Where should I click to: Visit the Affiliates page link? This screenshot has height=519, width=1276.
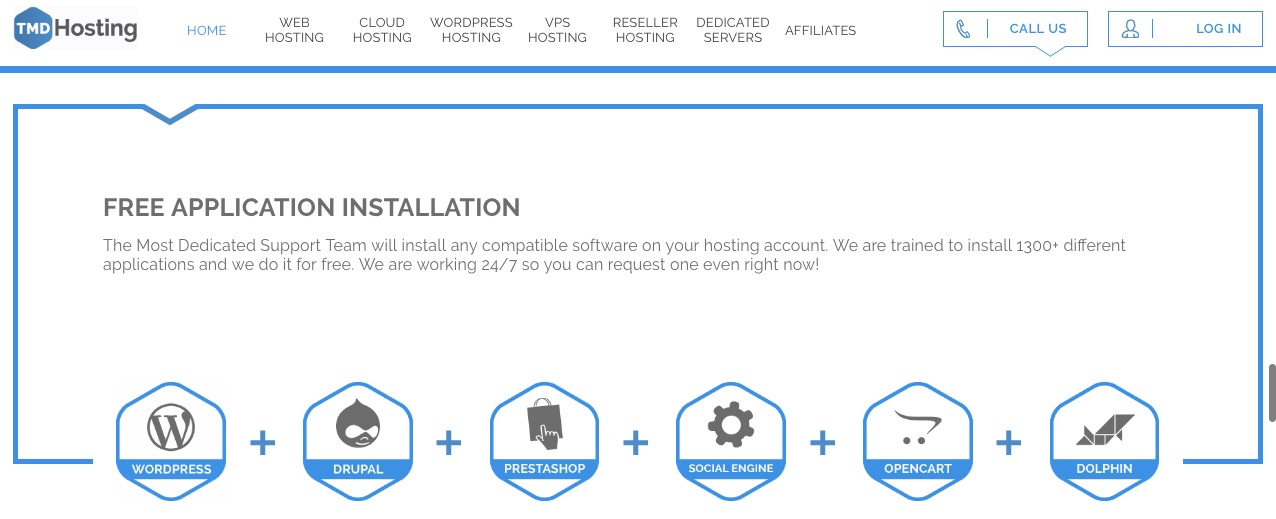click(x=820, y=30)
